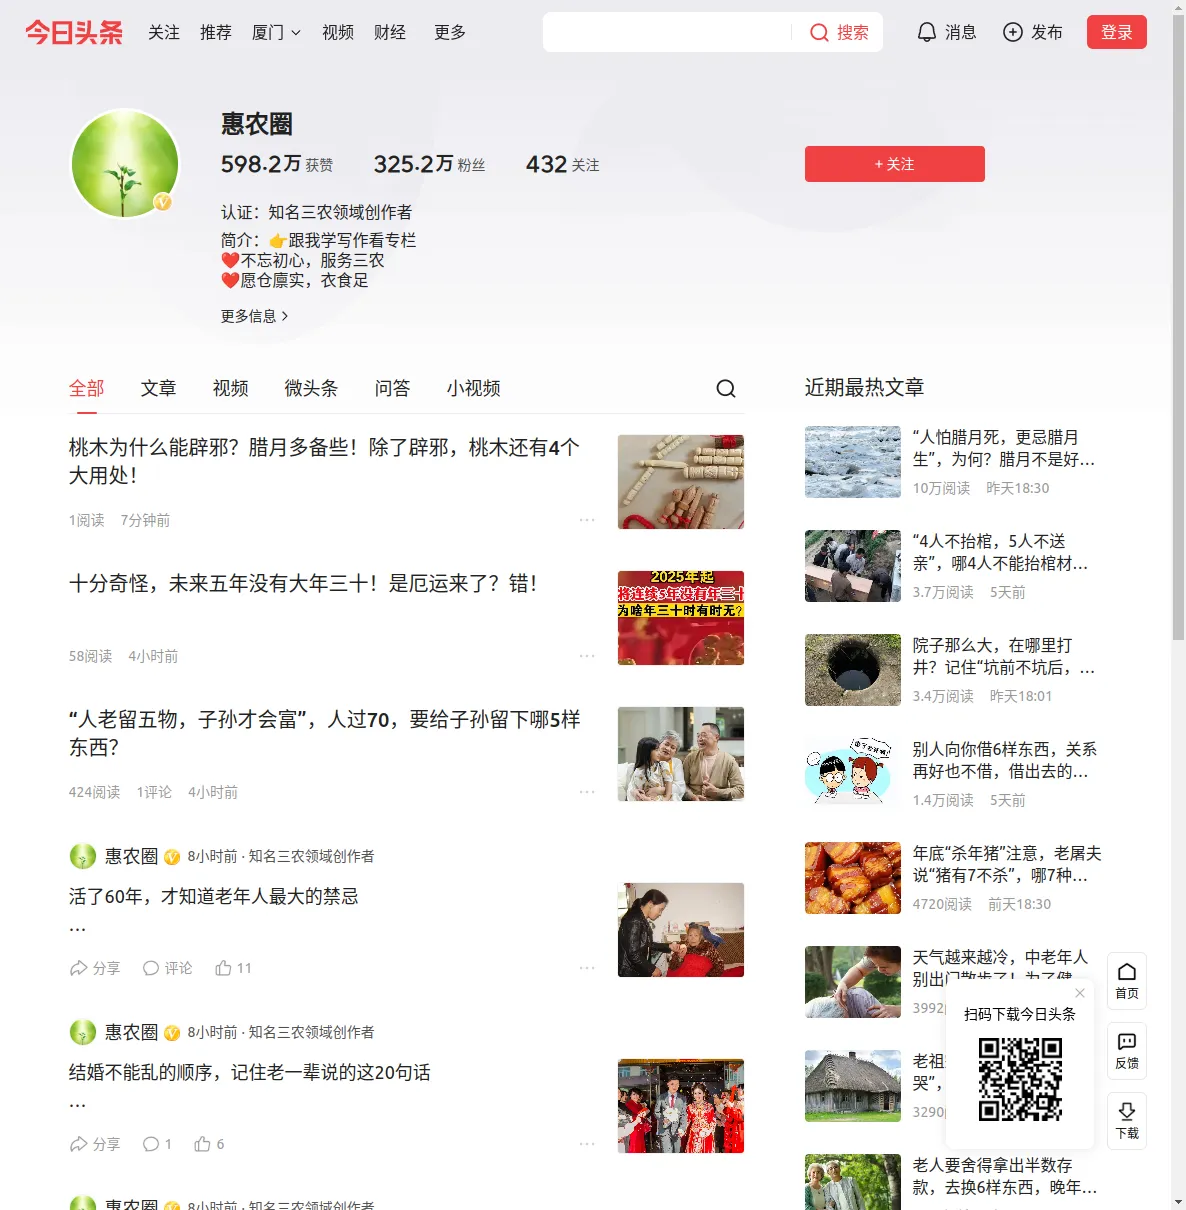Open article 人老留五物，子孙才会富
The image size is (1186, 1210).
coord(325,733)
